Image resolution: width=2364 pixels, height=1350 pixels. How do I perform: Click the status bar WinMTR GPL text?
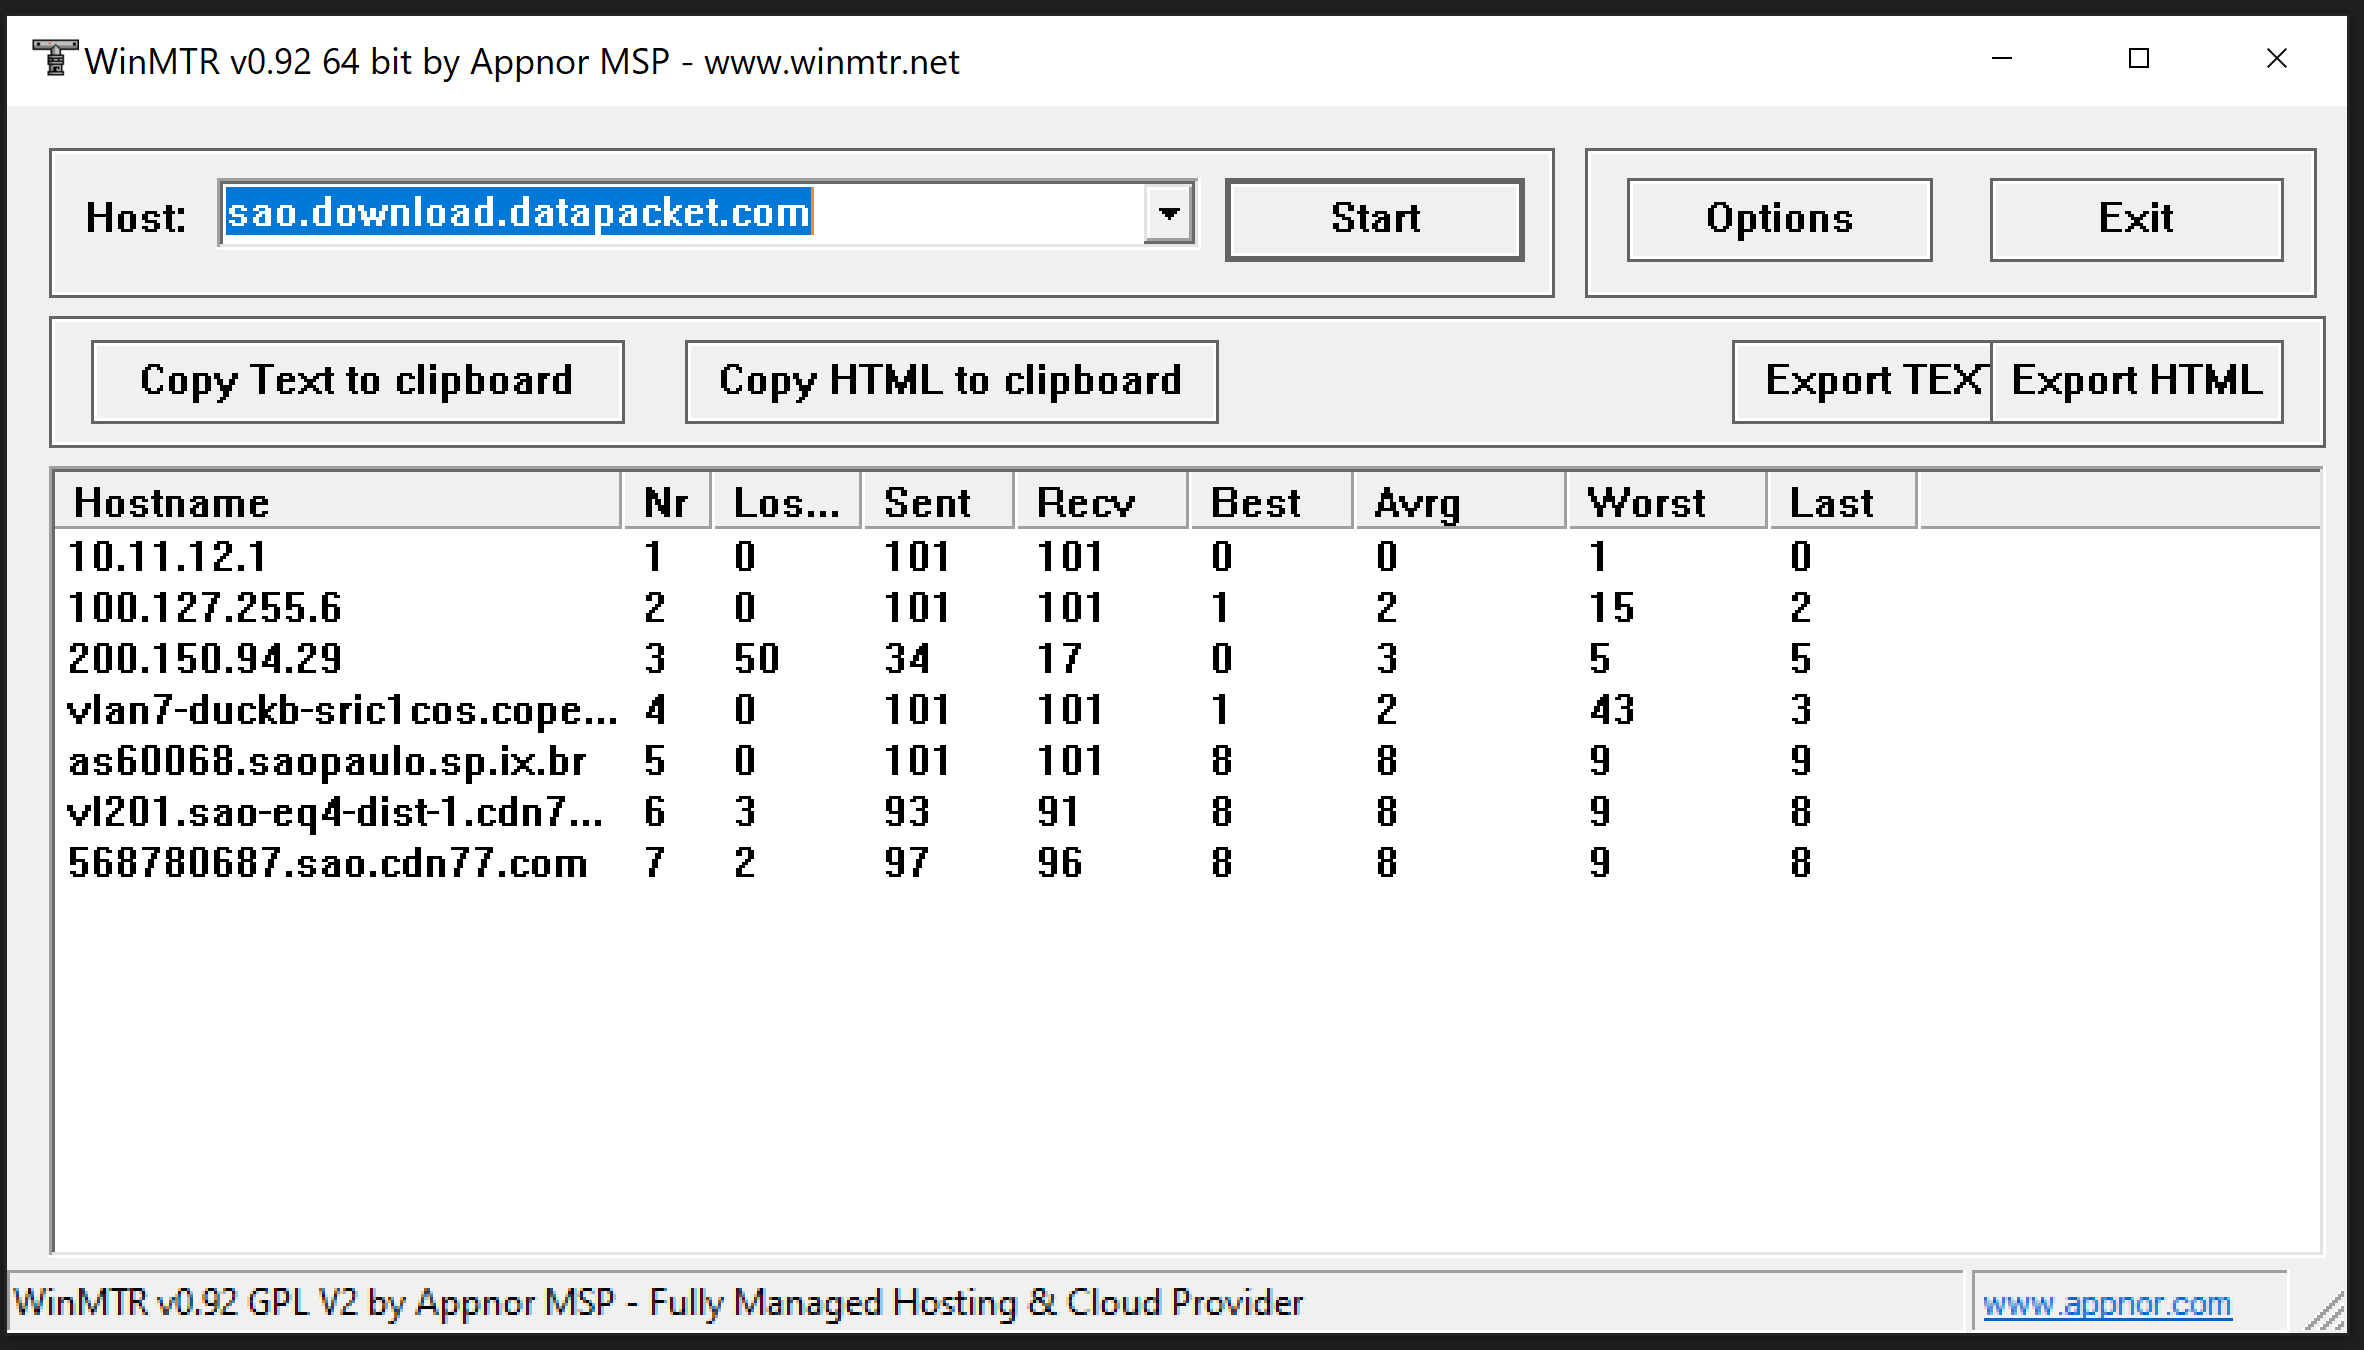658,1303
